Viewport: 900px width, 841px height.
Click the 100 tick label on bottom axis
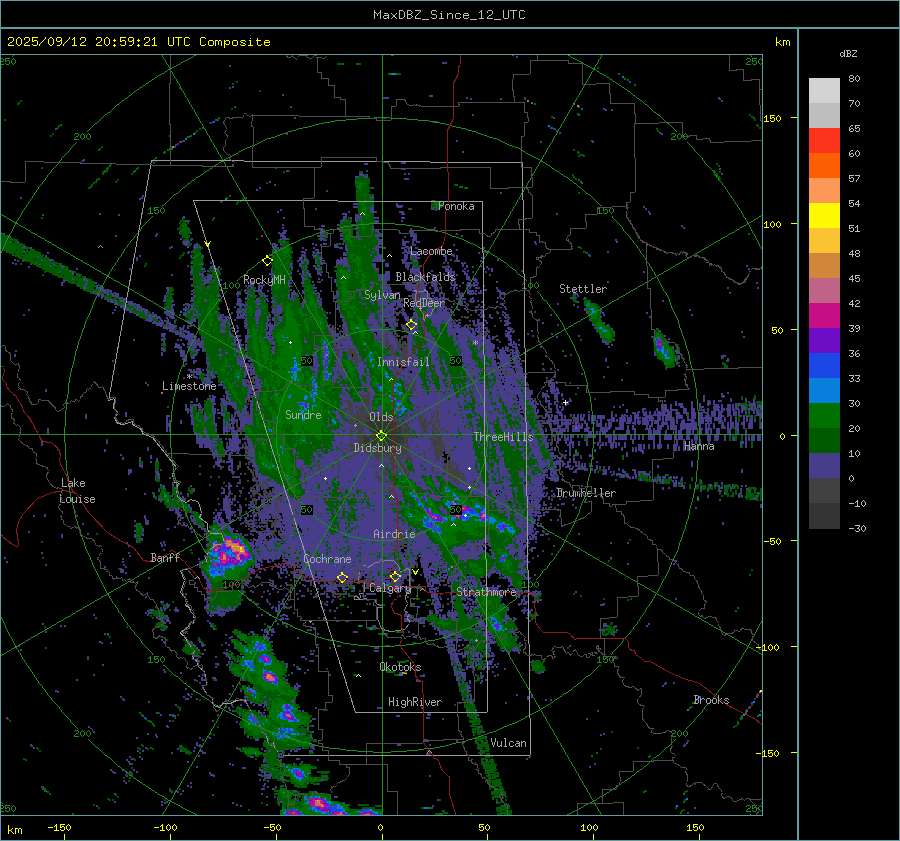pos(589,827)
